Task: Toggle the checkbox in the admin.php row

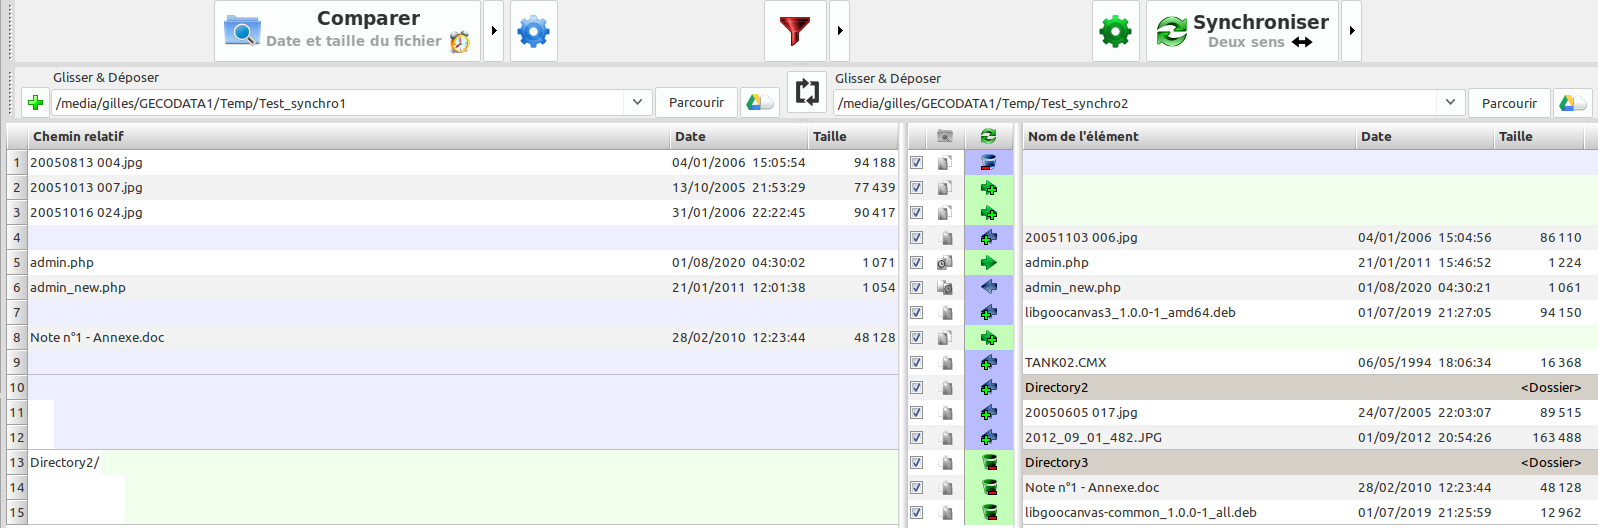Action: coord(916,262)
